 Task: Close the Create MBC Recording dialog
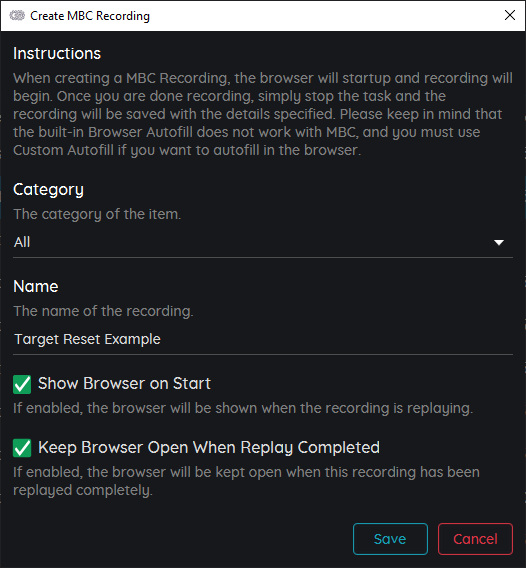(510, 15)
